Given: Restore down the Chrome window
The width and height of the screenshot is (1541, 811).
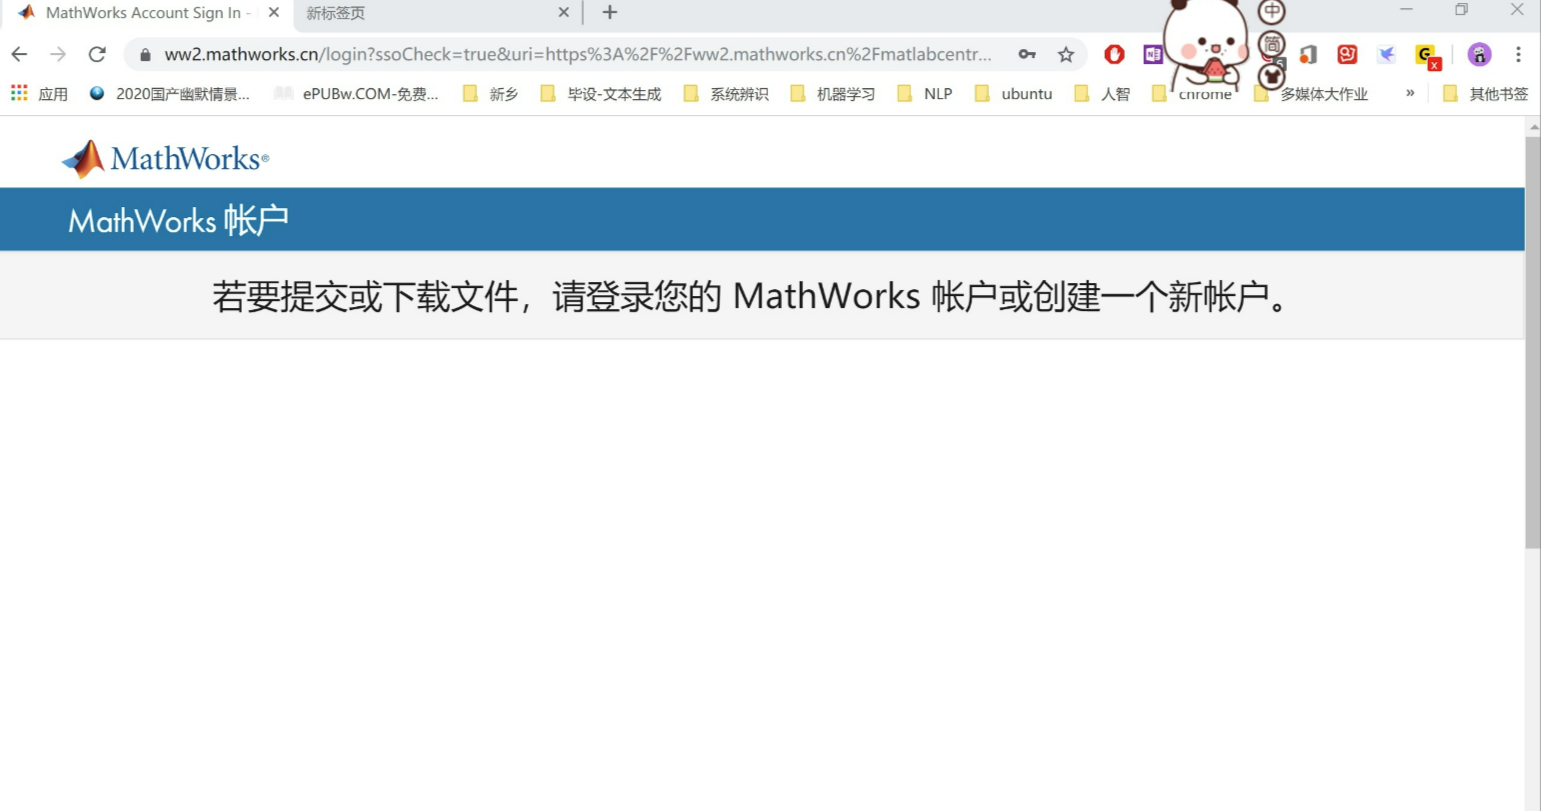Looking at the screenshot, I should [1461, 10].
